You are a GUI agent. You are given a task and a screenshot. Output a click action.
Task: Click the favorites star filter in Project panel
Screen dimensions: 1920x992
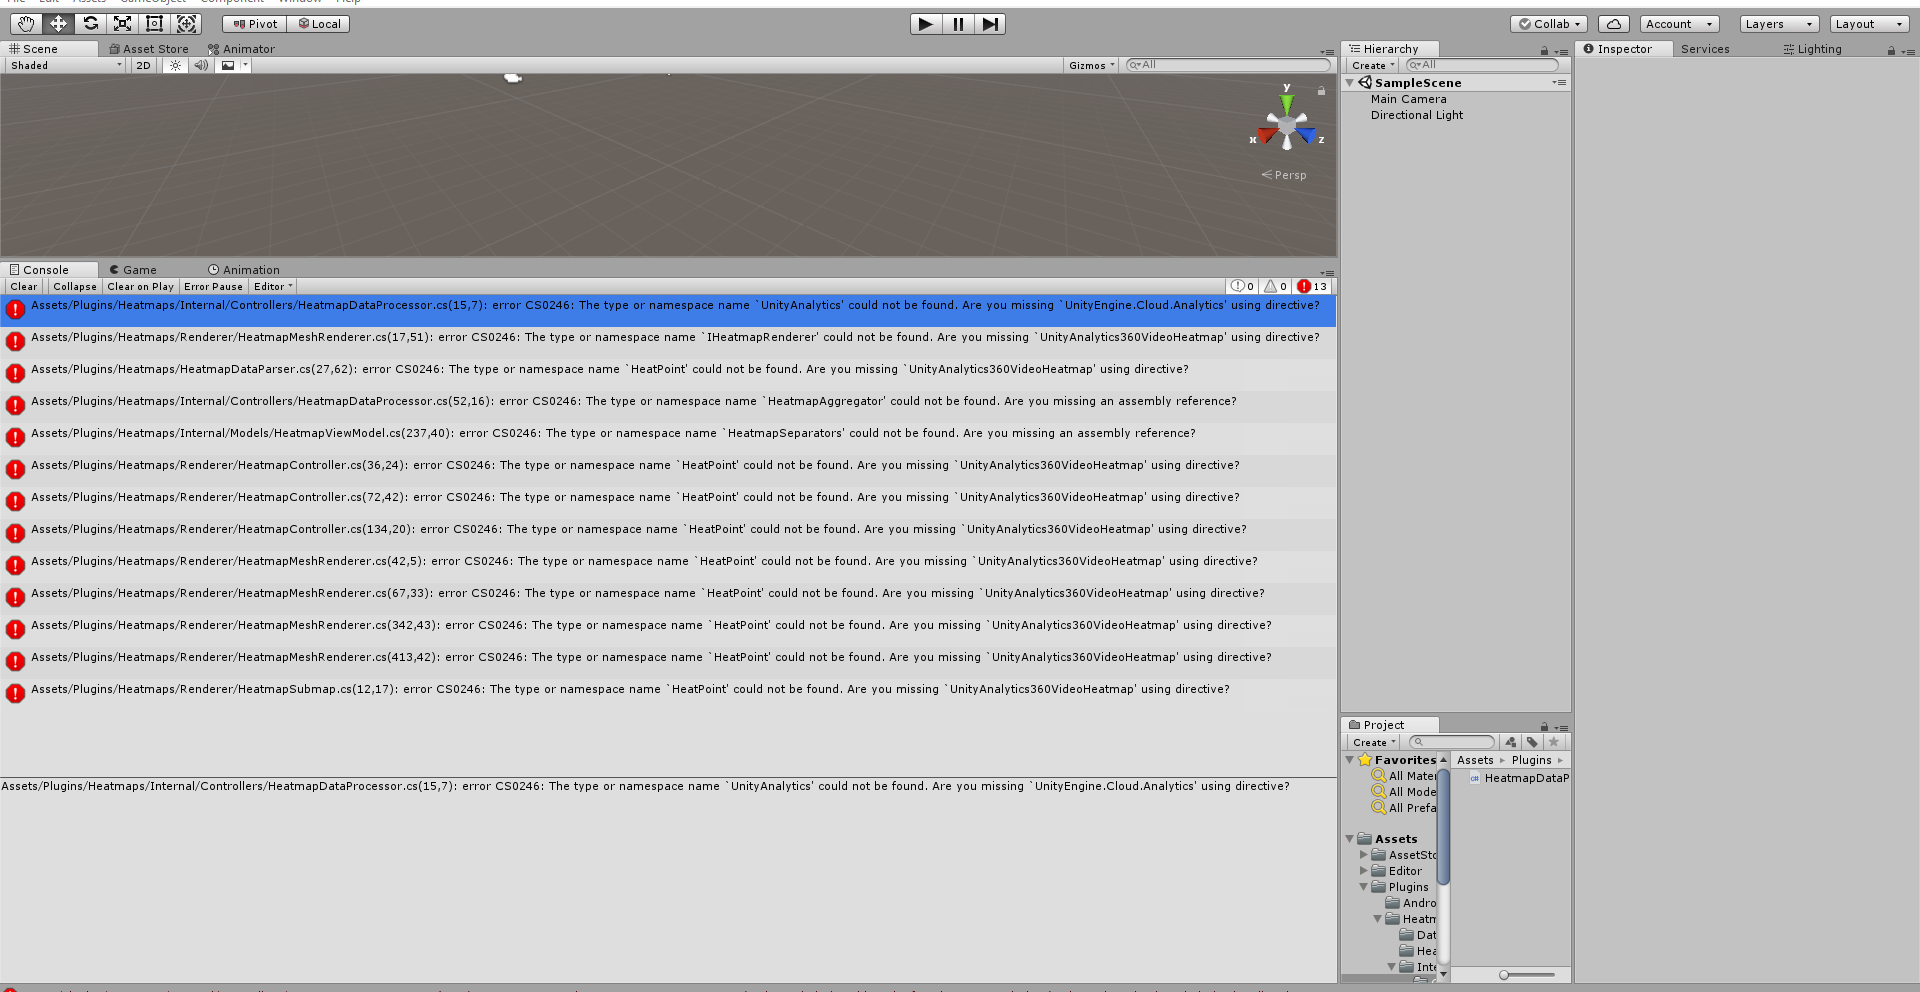pyautogui.click(x=1554, y=742)
